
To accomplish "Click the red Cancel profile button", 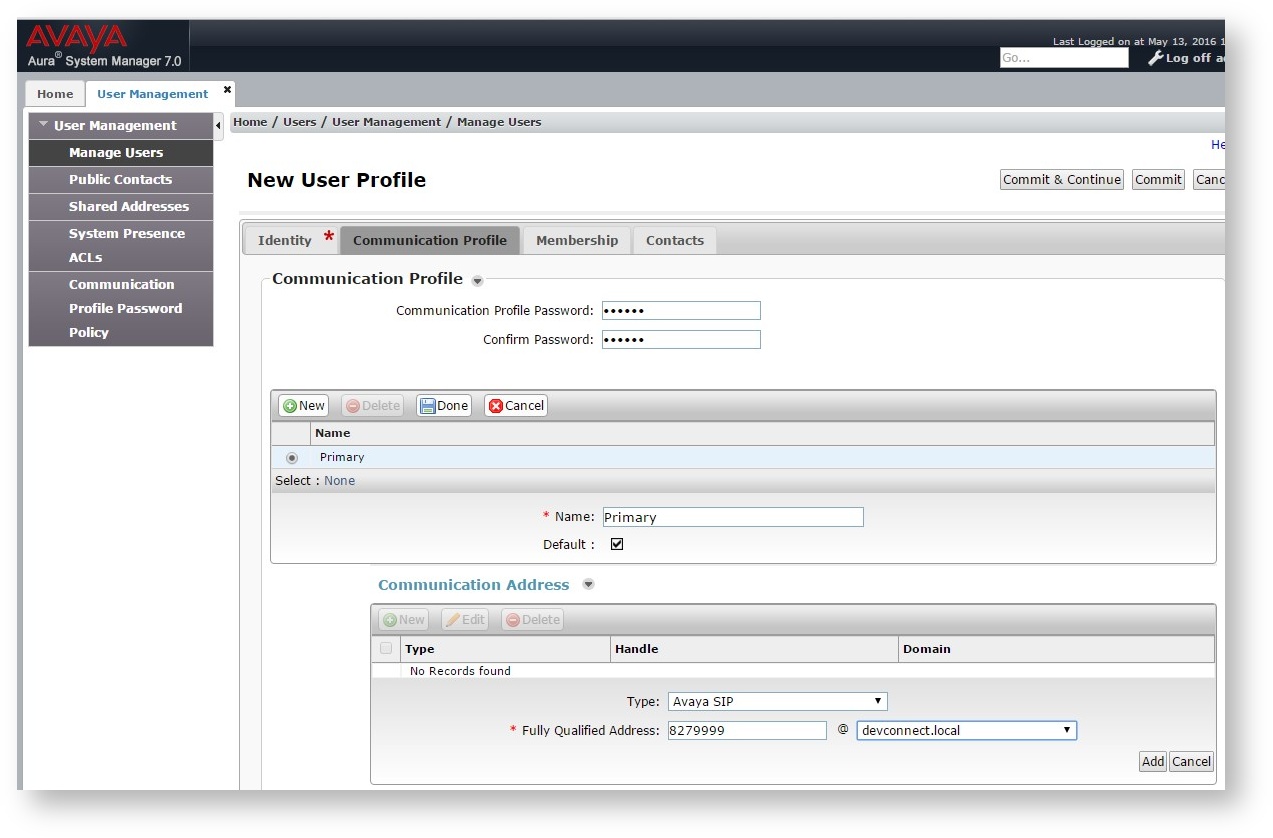I will point(516,406).
